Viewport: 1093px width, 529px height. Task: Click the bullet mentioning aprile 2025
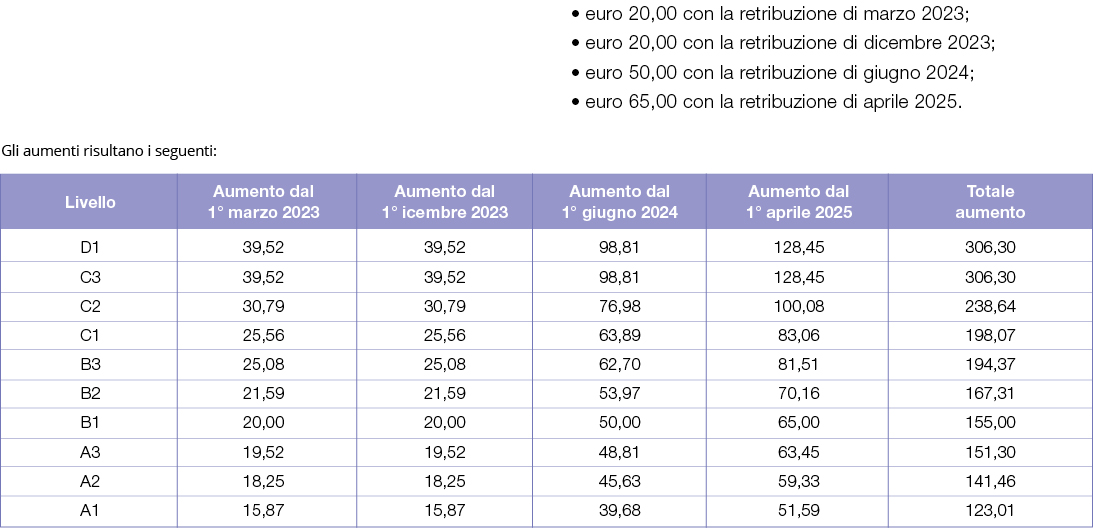[767, 102]
